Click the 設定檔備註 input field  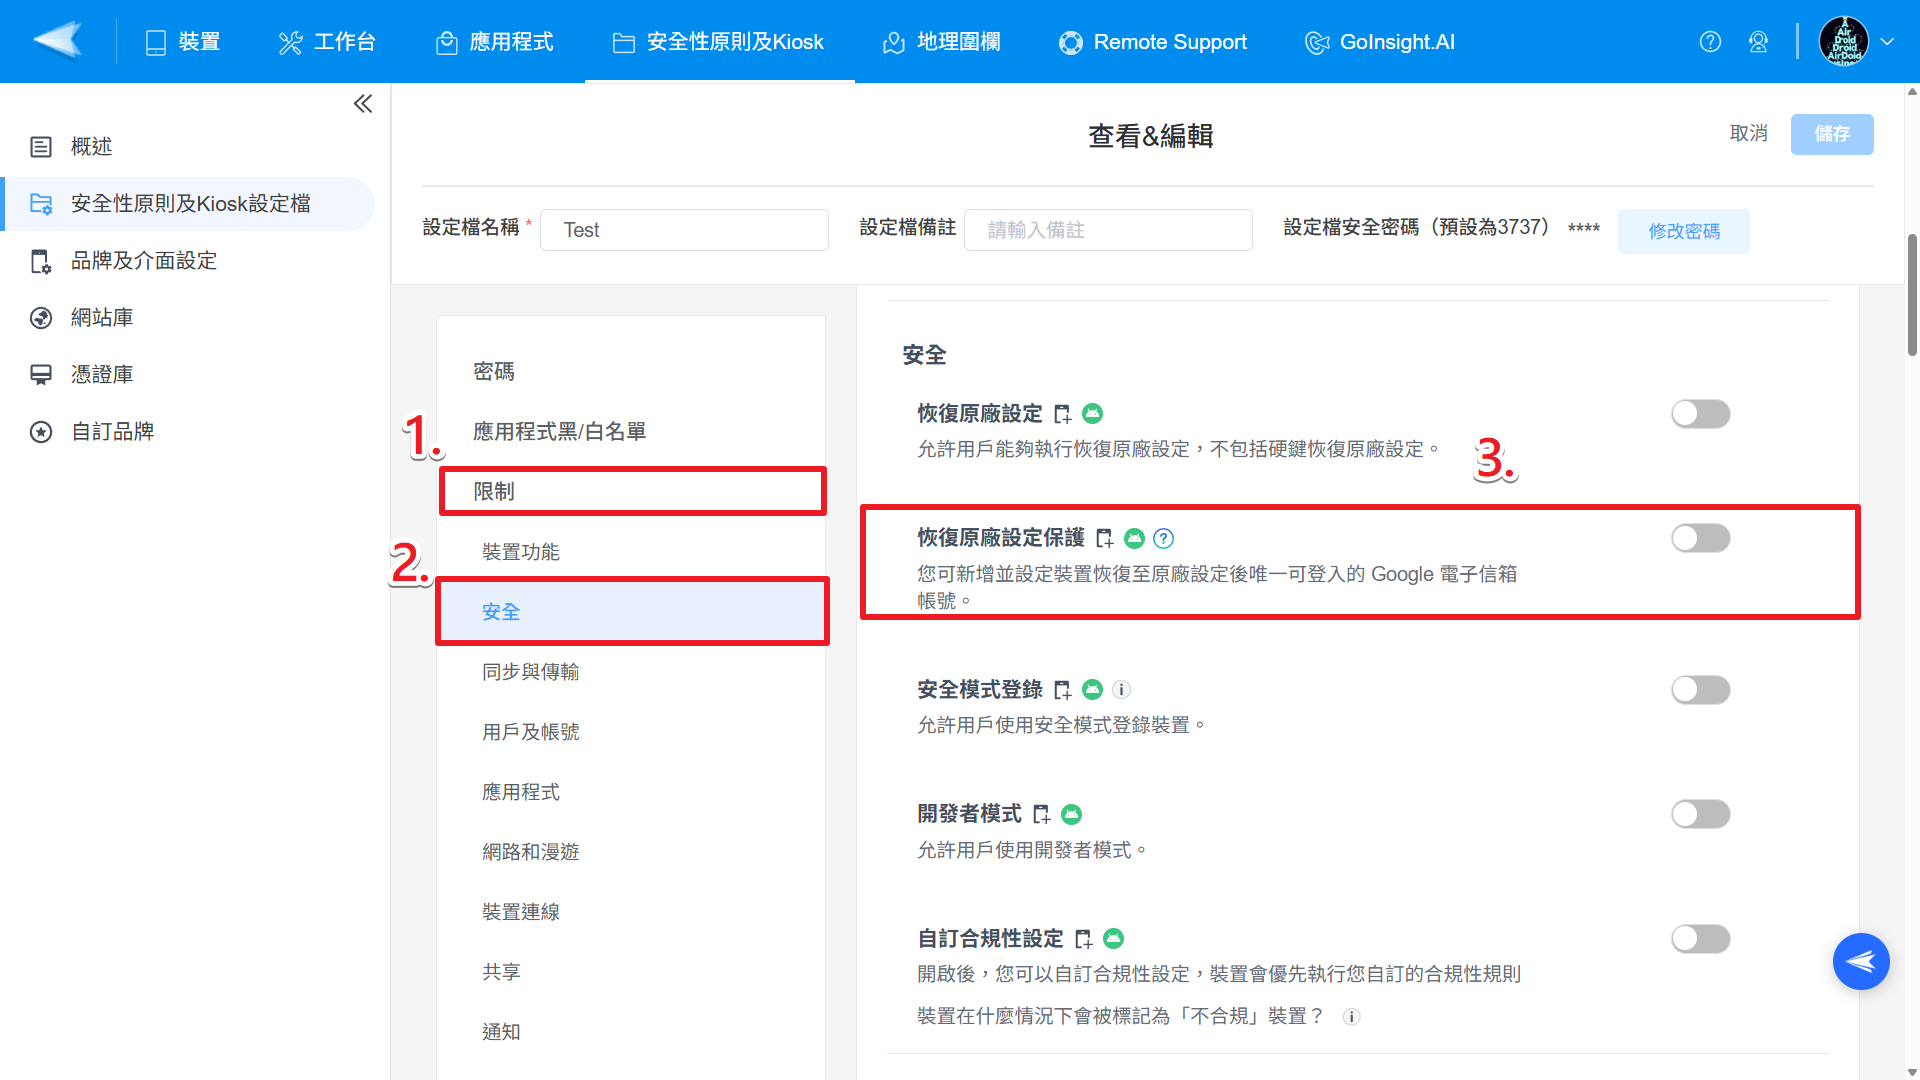[1107, 230]
